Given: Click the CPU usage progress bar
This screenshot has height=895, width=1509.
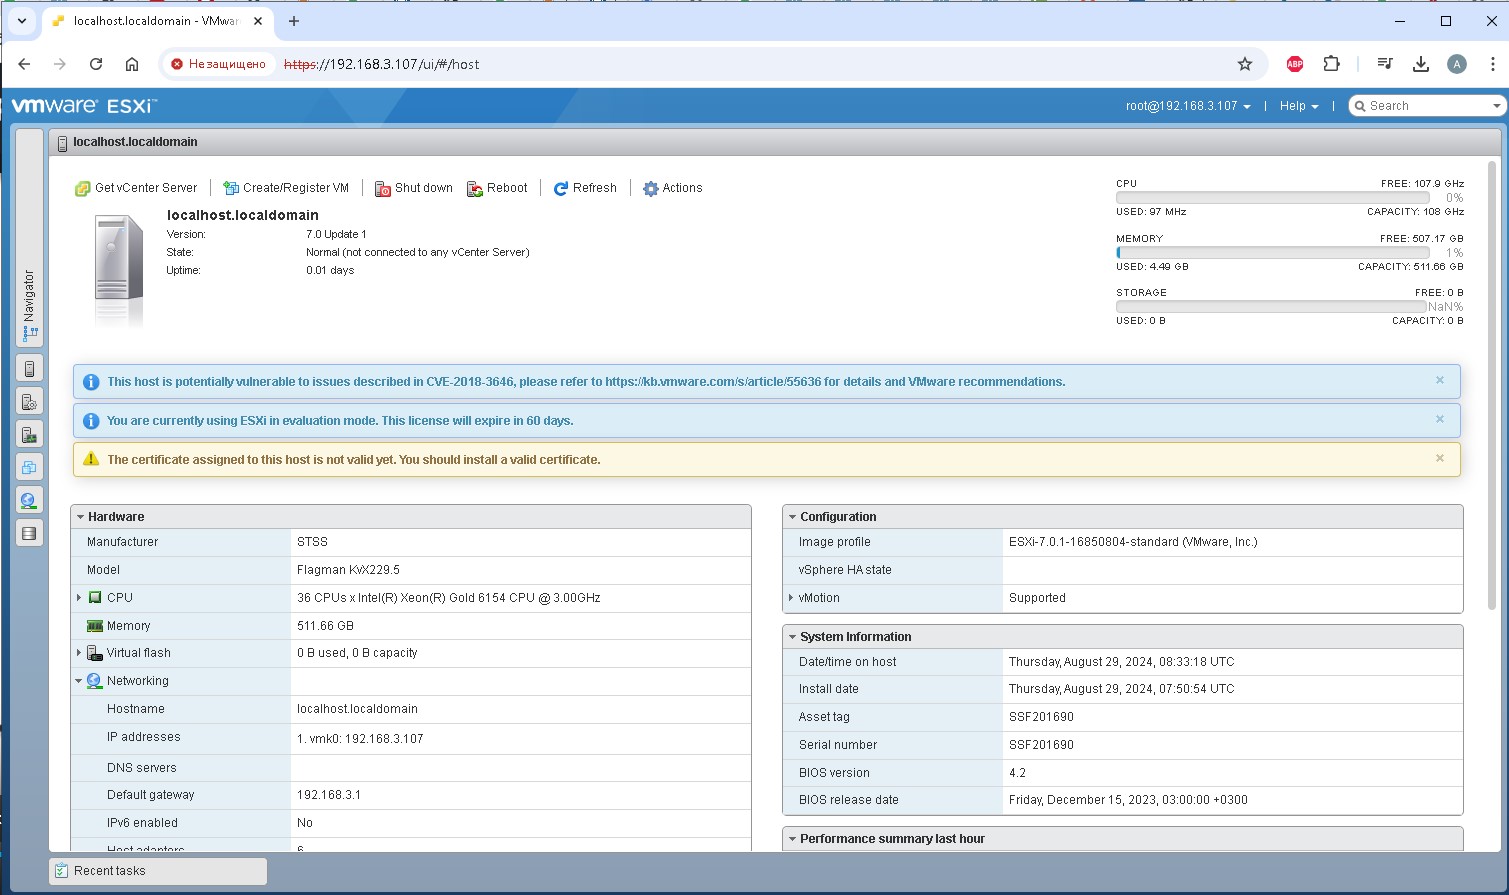Looking at the screenshot, I should click(1272, 198).
